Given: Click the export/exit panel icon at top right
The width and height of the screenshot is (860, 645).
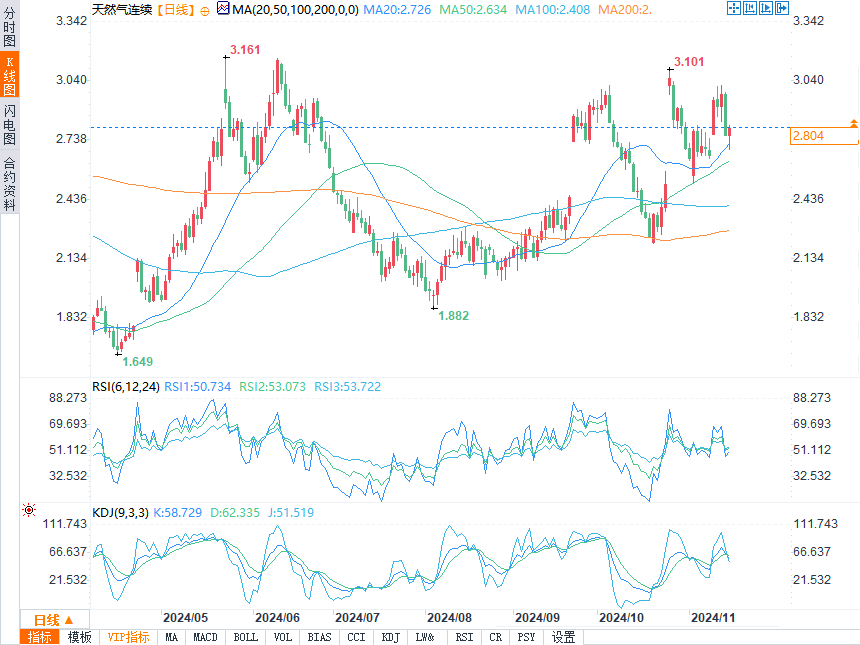Looking at the screenshot, I should pyautogui.click(x=782, y=8).
